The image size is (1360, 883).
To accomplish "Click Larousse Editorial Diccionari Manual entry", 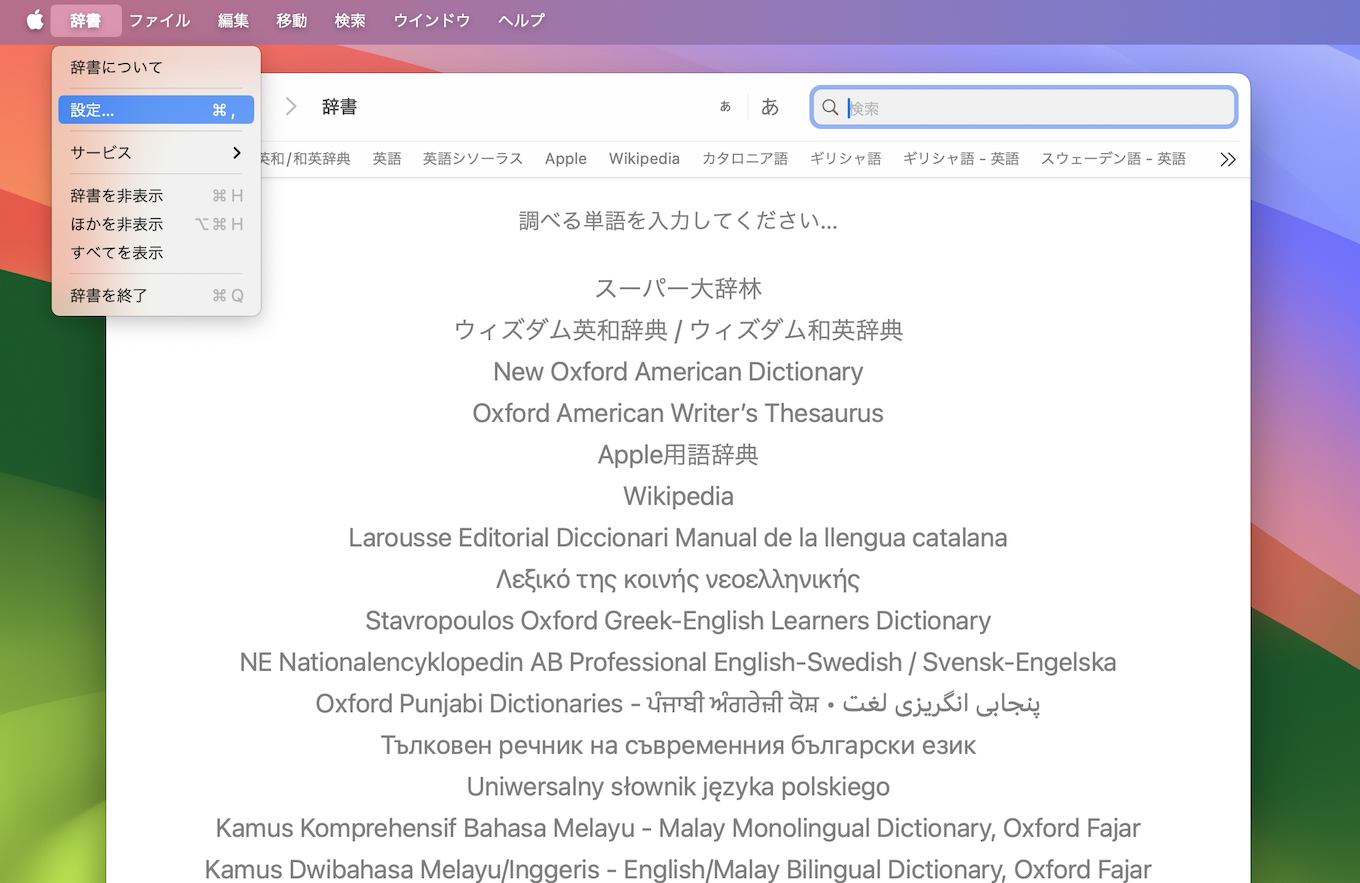I will pyautogui.click(x=678, y=538).
